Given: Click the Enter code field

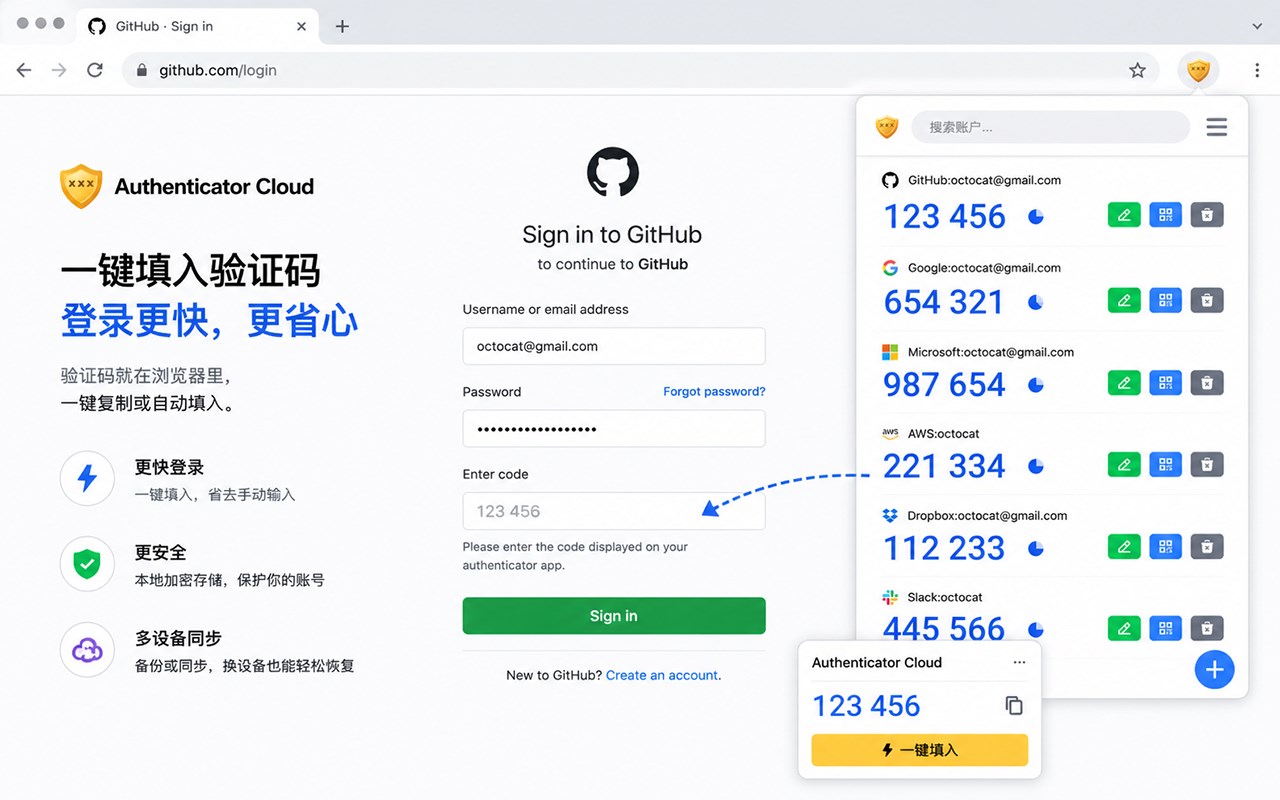Looking at the screenshot, I should (x=614, y=511).
